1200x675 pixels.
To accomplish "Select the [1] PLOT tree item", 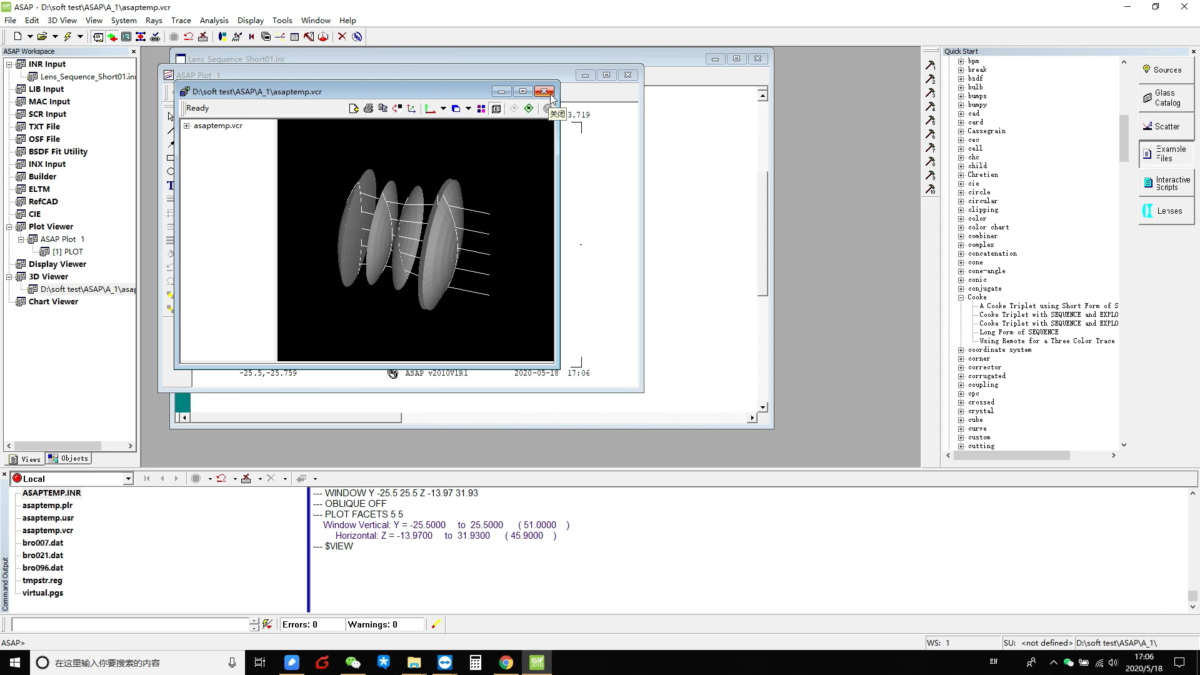I will [x=68, y=252].
